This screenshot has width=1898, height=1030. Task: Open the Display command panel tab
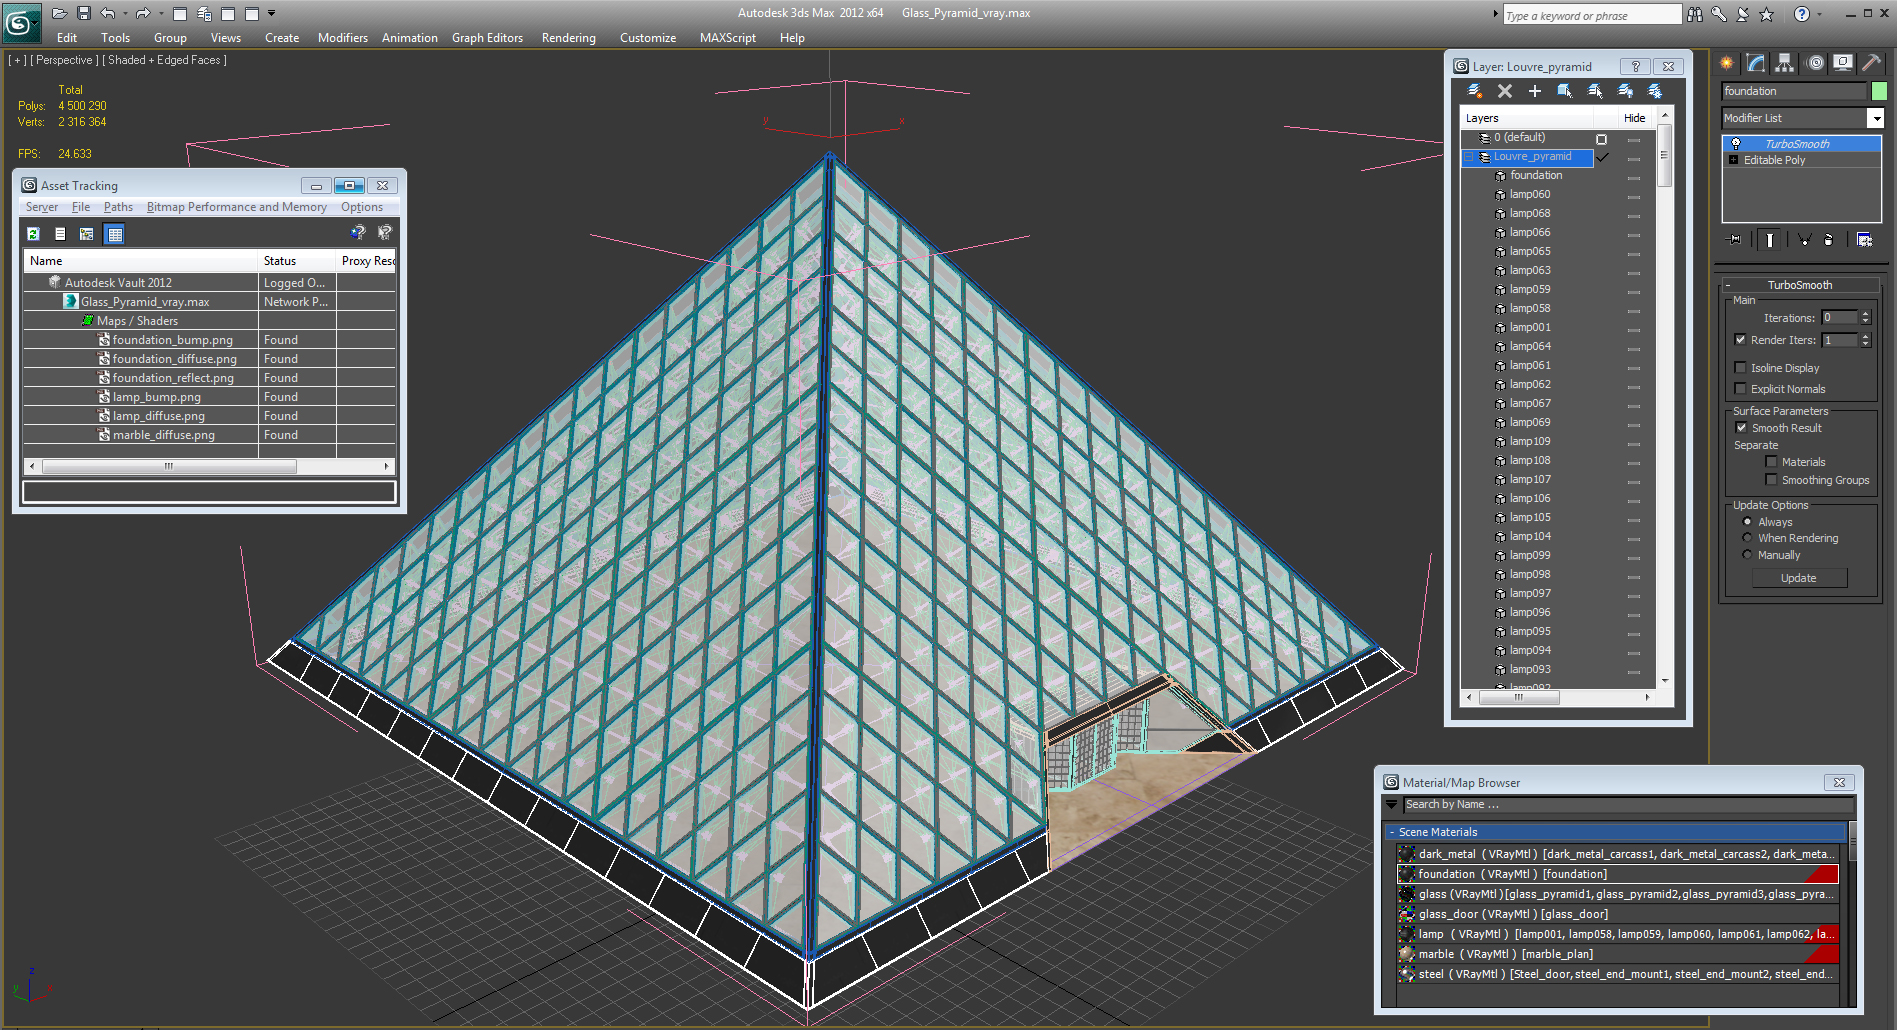(1843, 63)
